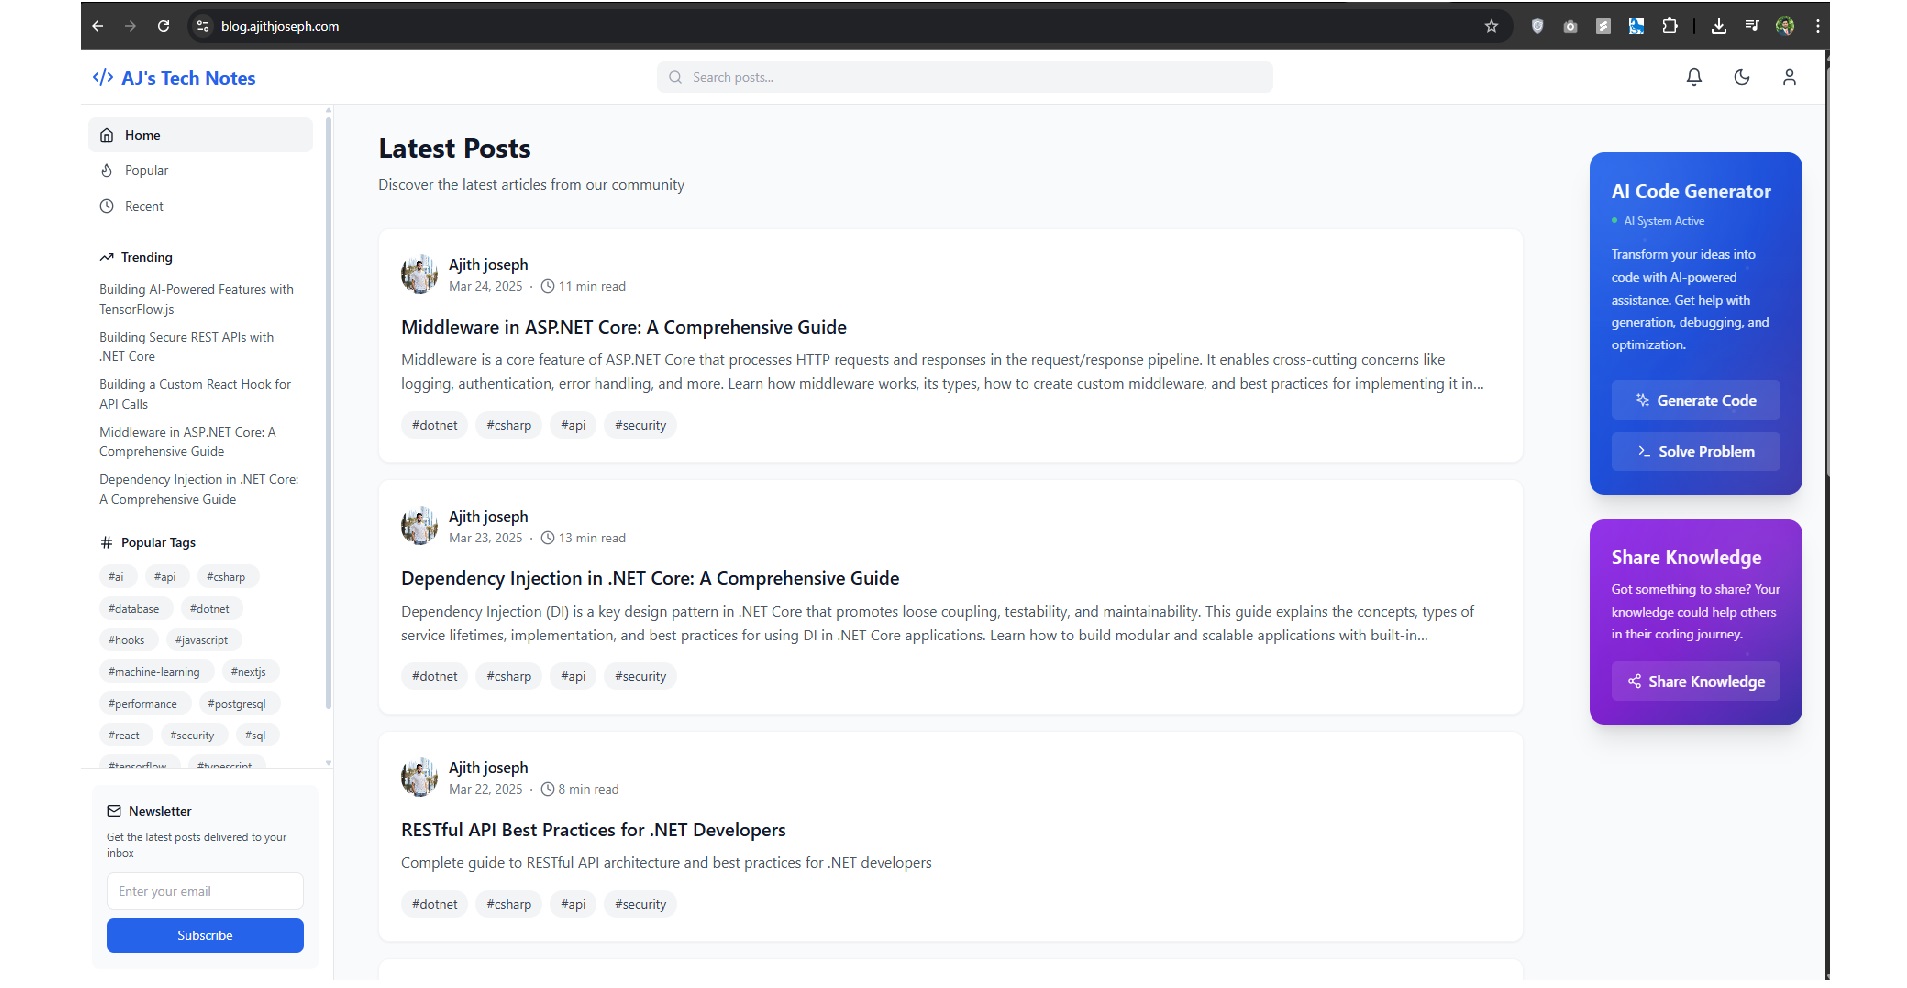Click the Solve Problem button

[1695, 451]
